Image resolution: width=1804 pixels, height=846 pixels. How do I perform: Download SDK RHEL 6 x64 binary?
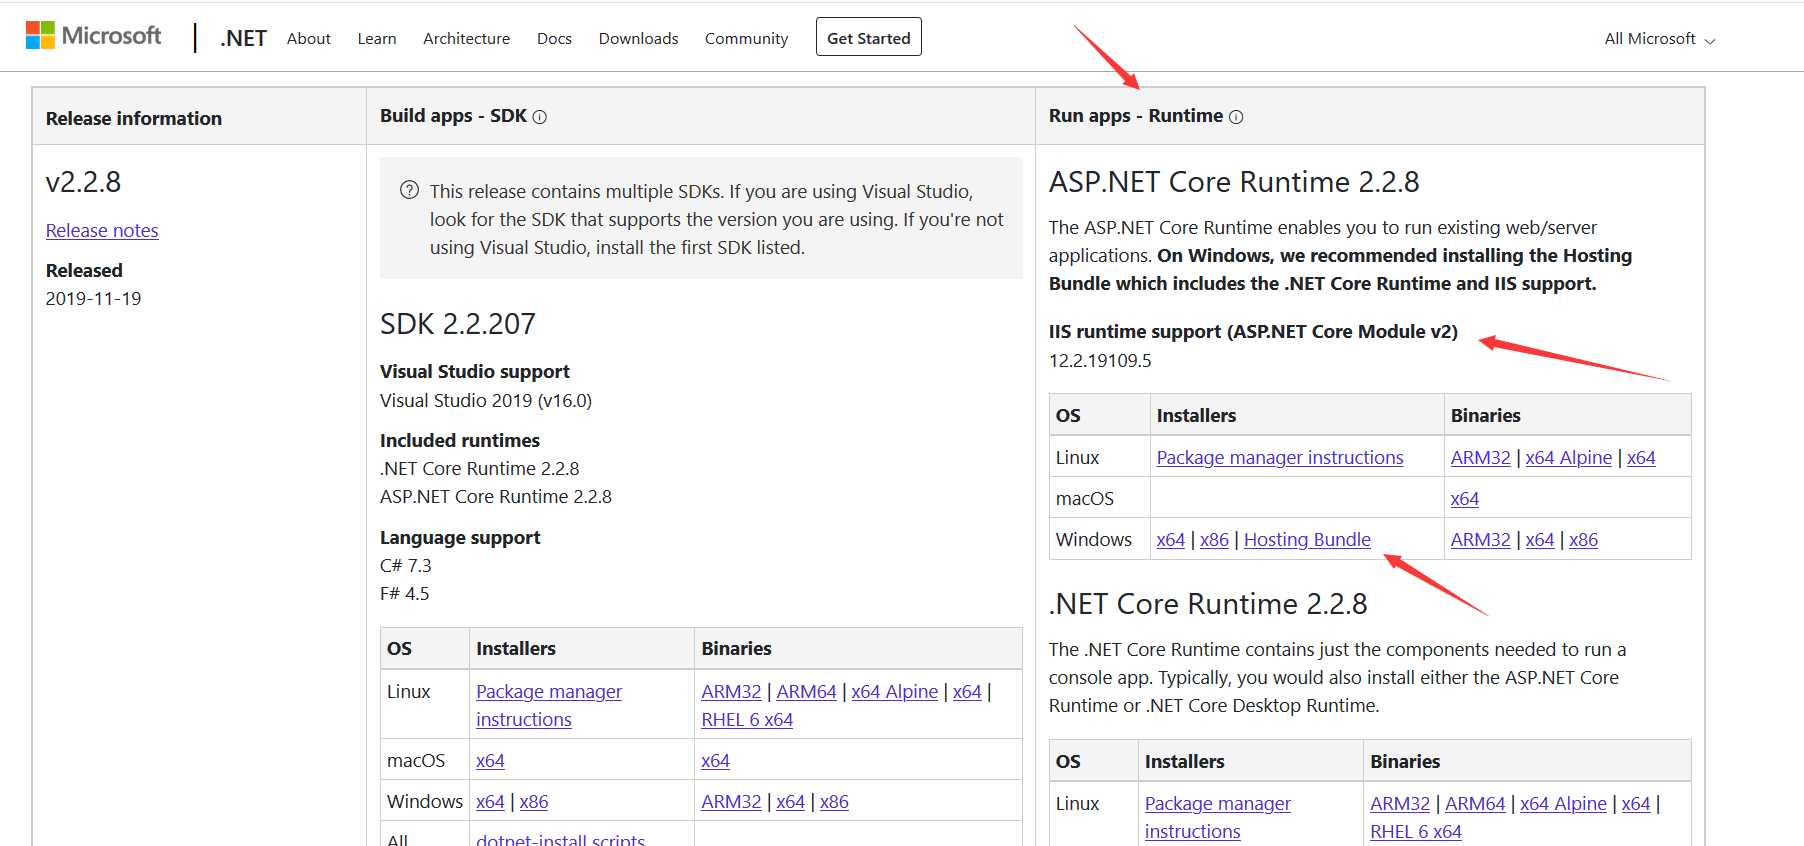coord(747,719)
